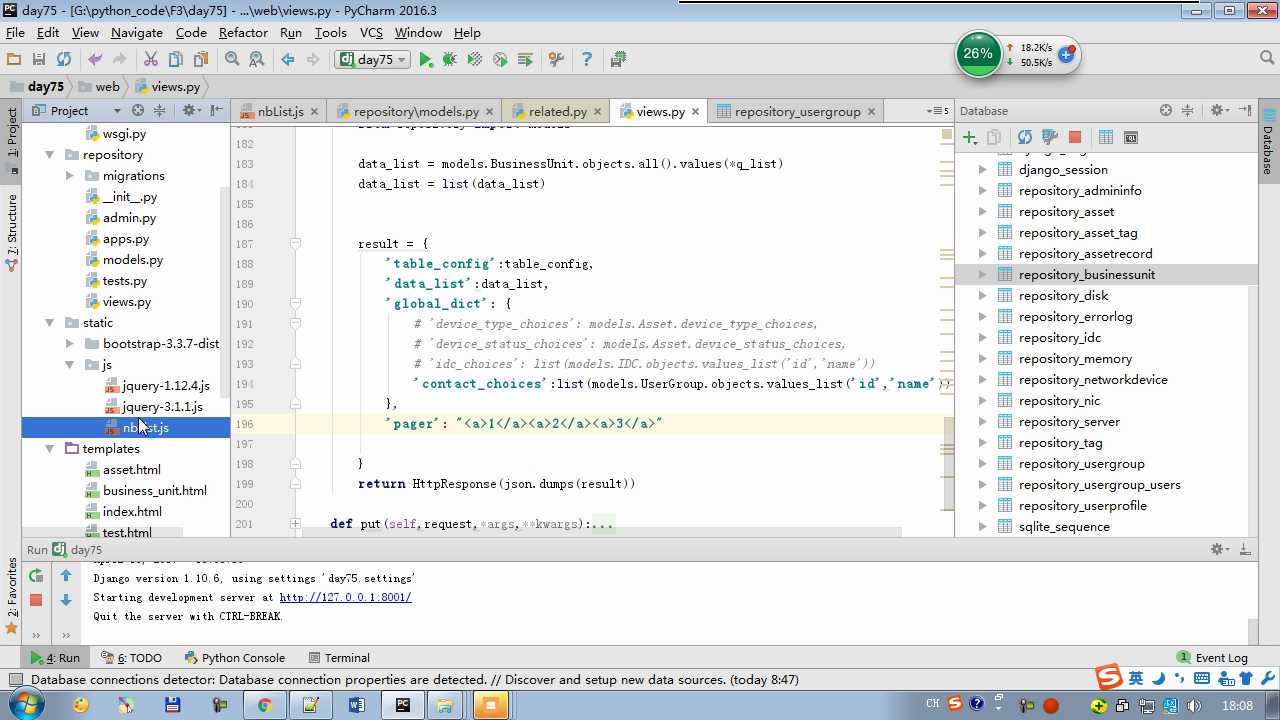Click the Find magnifier icon
The image size is (1280, 720).
tap(232, 60)
